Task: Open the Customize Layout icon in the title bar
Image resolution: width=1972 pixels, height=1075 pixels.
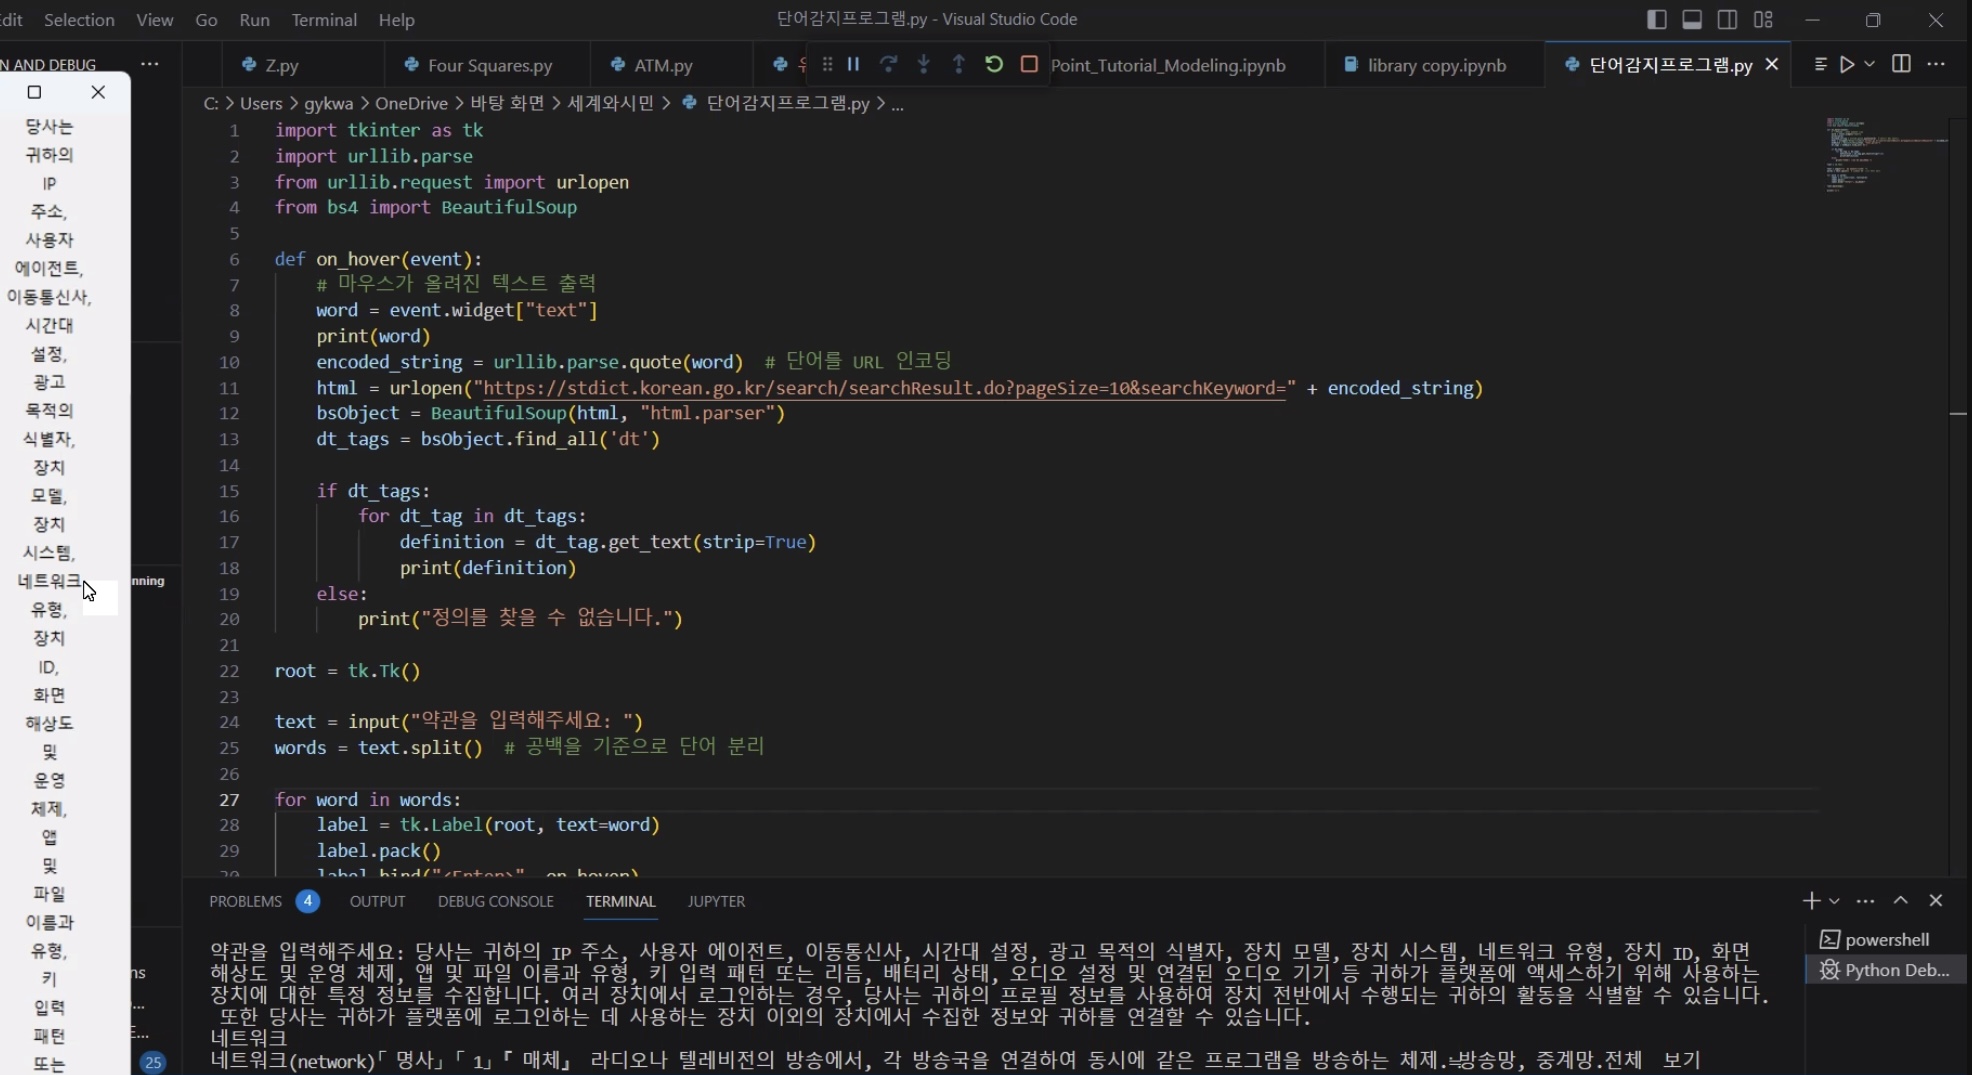Action: pyautogui.click(x=1763, y=19)
